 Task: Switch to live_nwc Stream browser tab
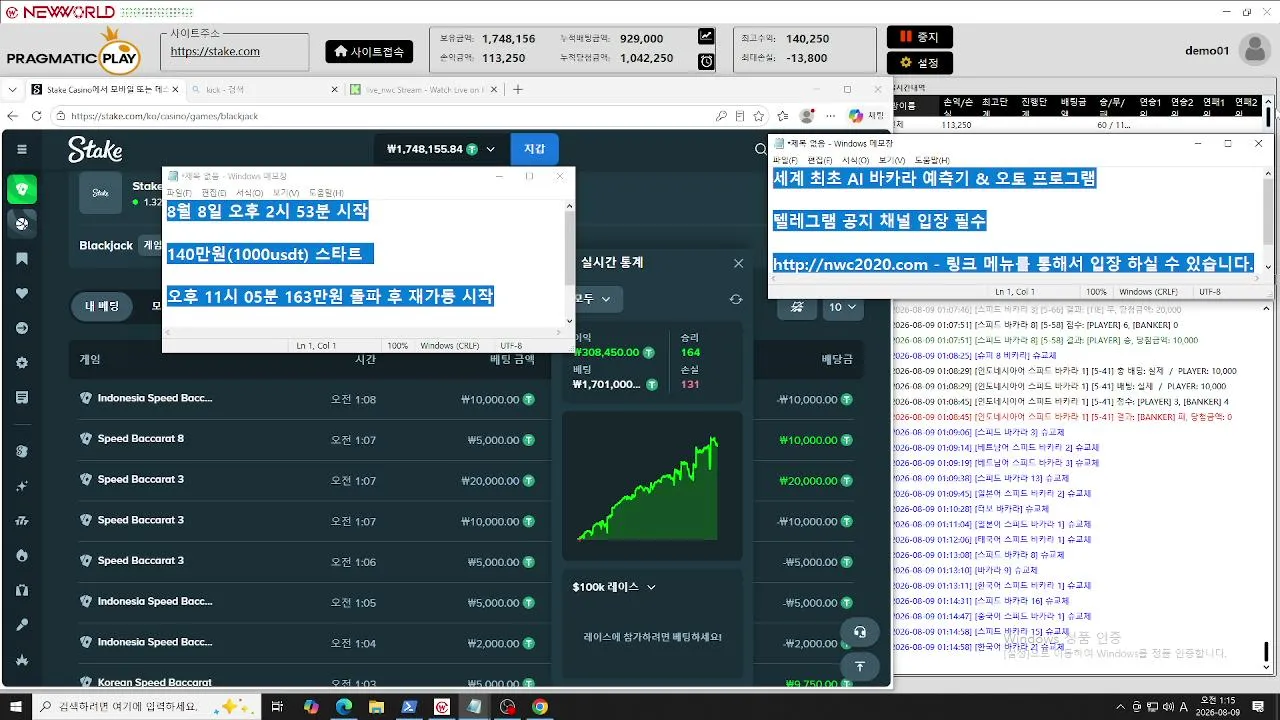click(x=422, y=89)
